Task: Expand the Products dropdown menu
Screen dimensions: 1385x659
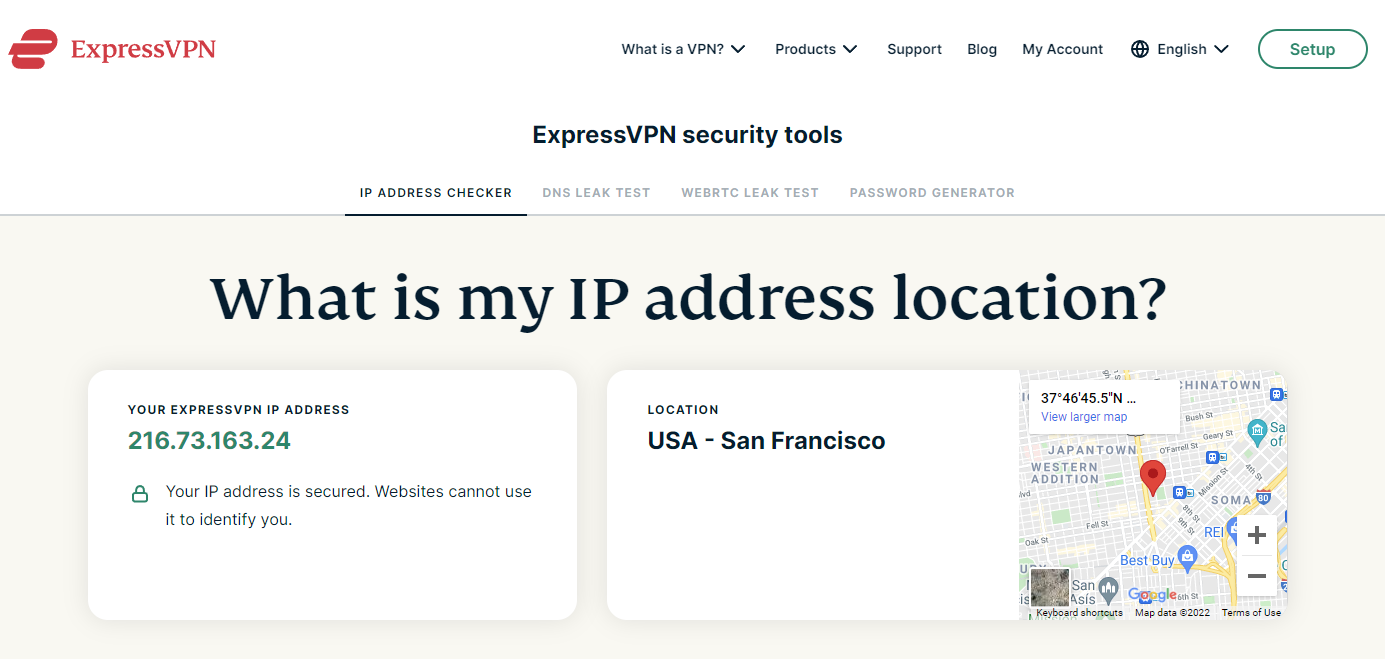Action: (x=816, y=49)
